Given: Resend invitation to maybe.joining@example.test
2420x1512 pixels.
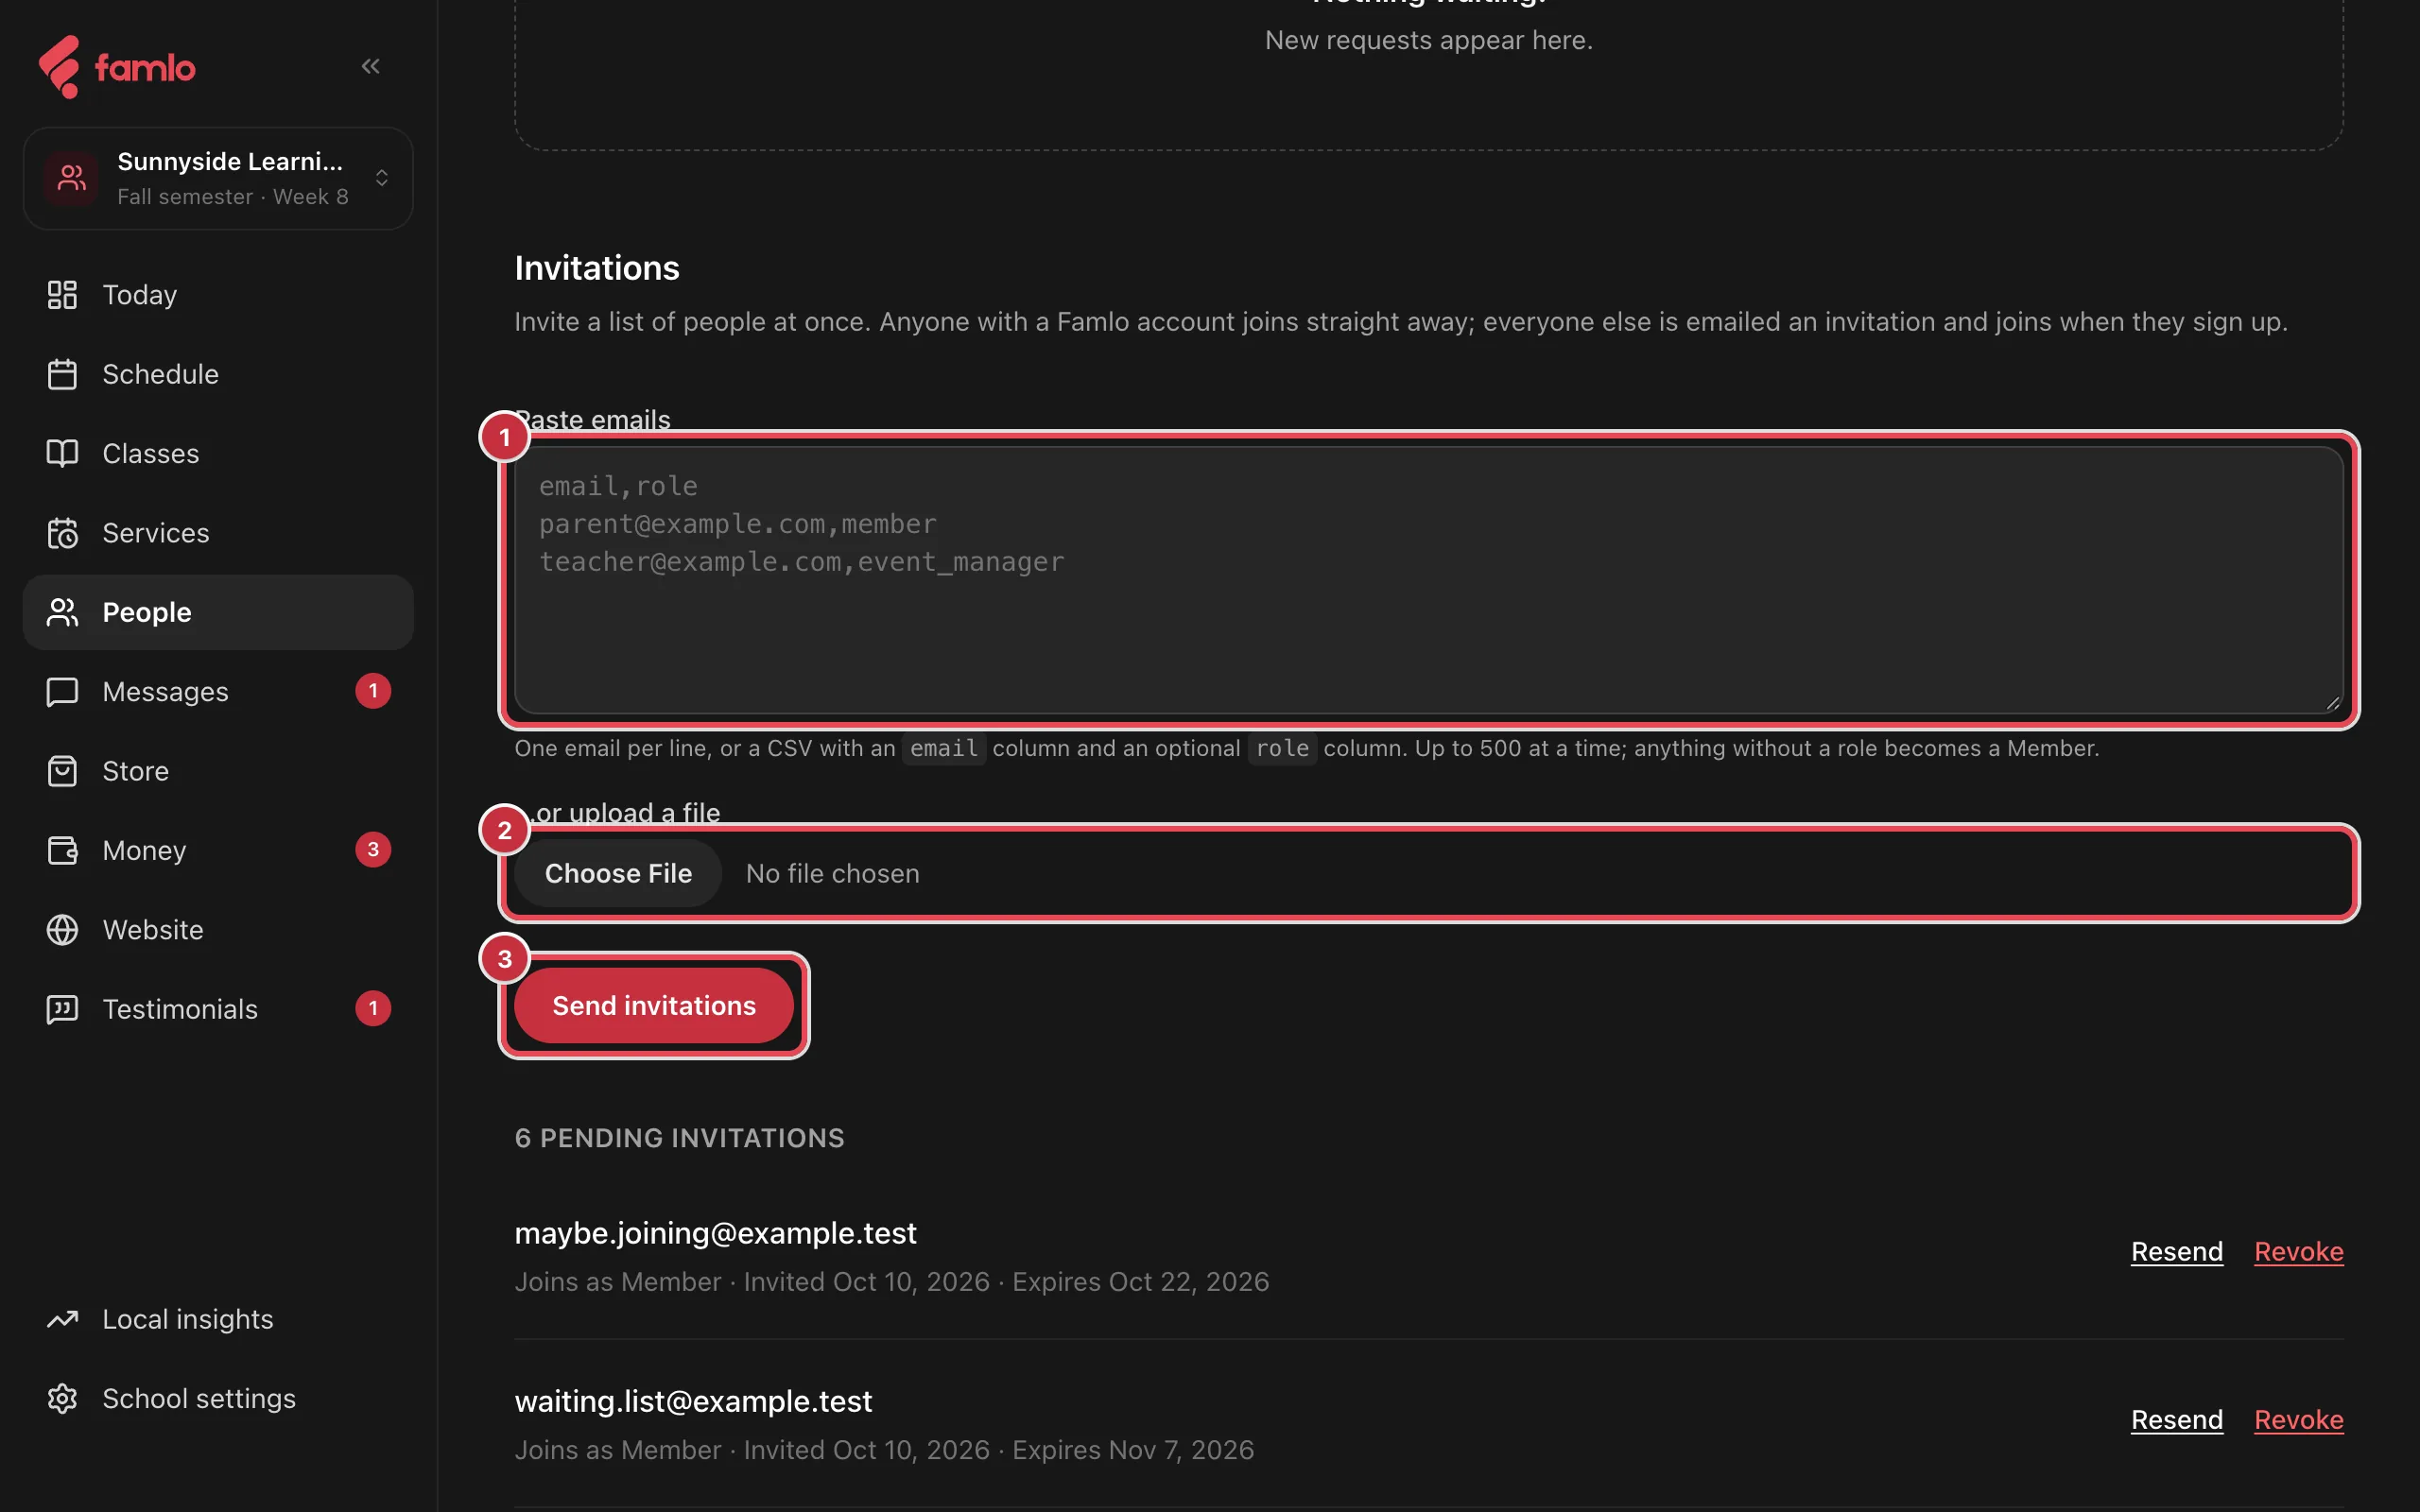Looking at the screenshot, I should click(2176, 1252).
